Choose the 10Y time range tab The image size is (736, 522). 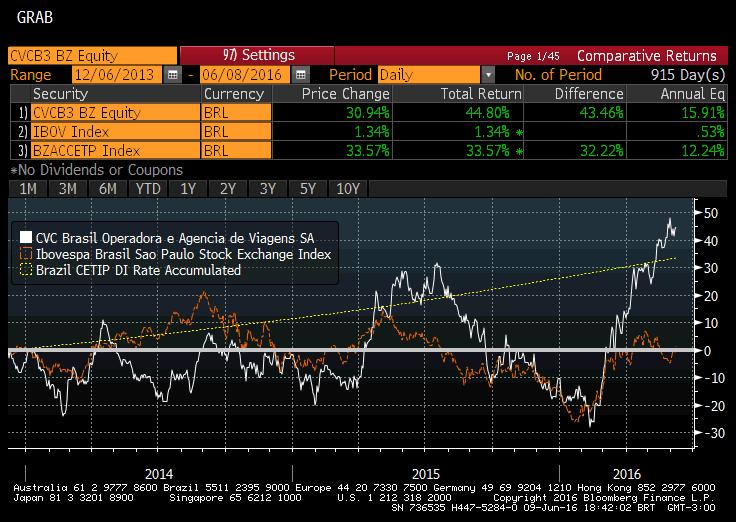click(348, 189)
